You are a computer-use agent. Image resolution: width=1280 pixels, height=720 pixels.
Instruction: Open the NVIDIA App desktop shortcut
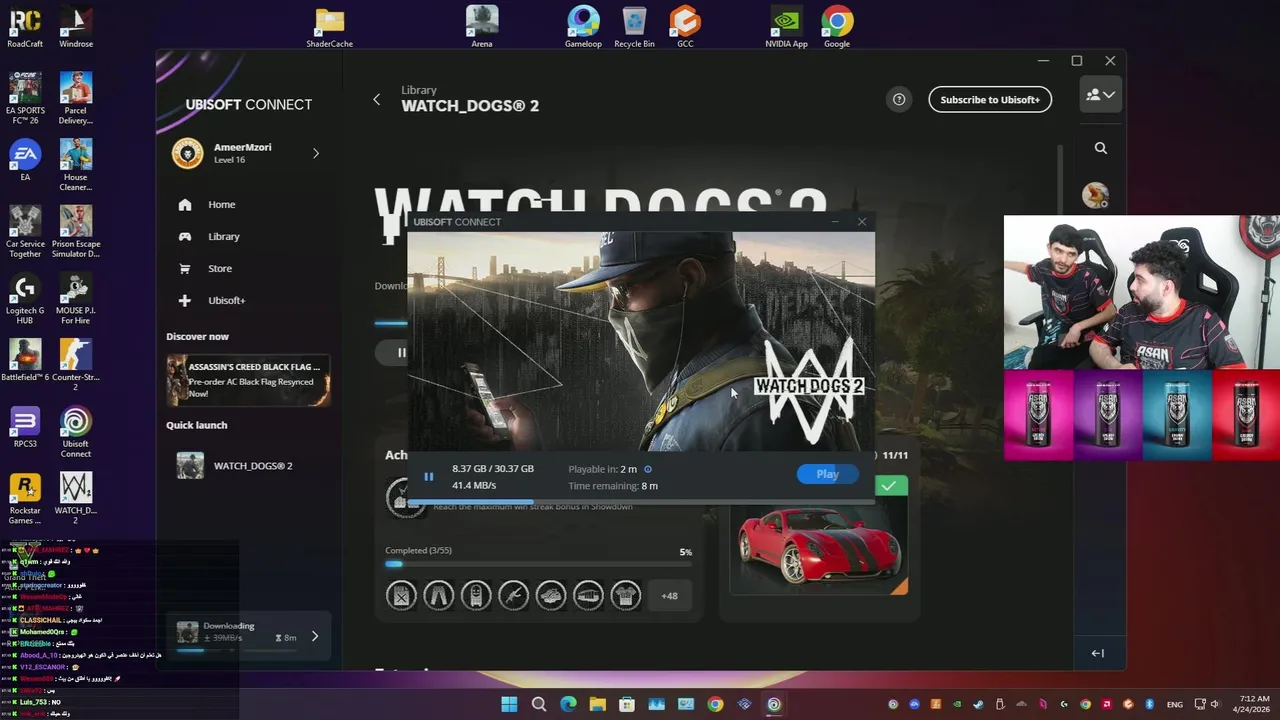pos(787,27)
